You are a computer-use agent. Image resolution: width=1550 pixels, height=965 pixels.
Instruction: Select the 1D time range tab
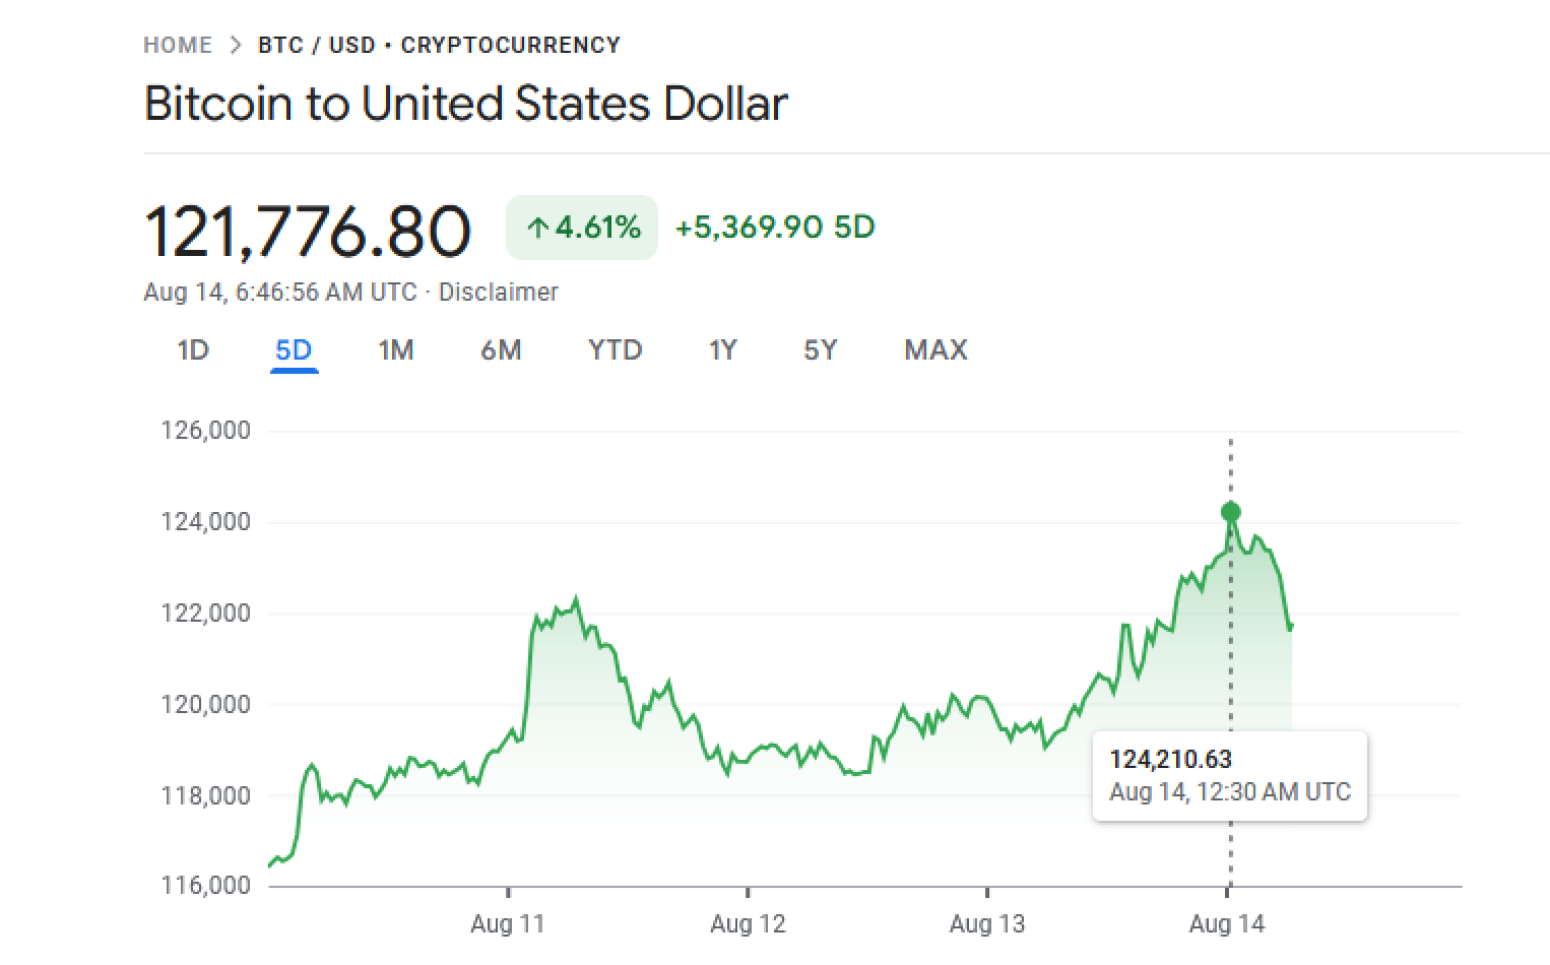(192, 350)
